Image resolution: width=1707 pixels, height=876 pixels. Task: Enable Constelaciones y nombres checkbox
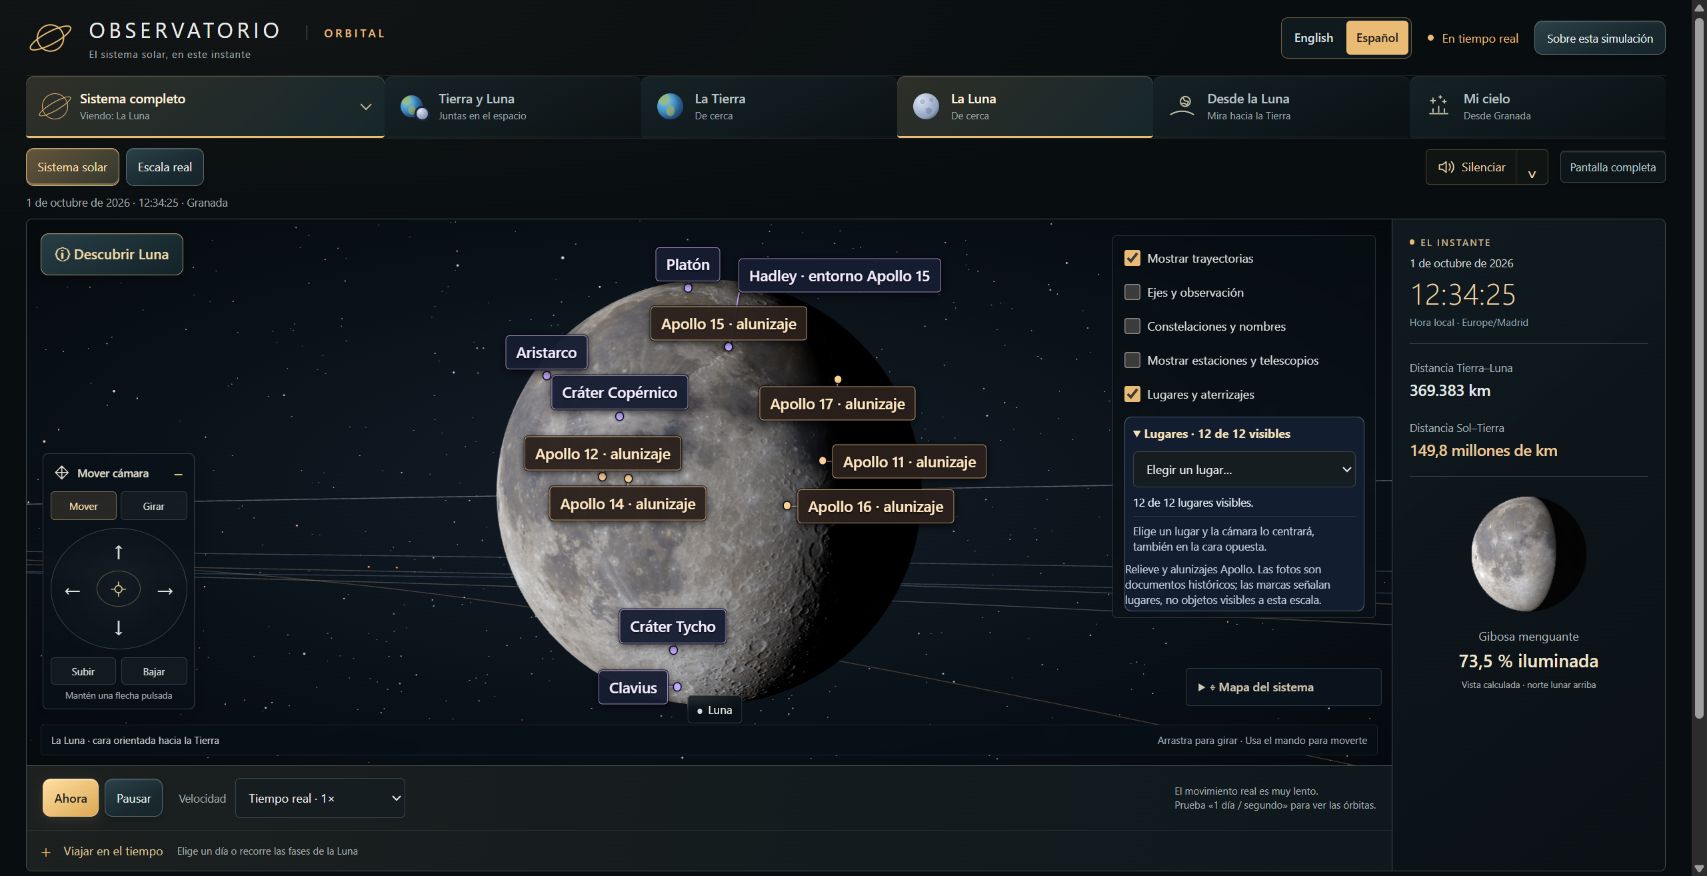(x=1132, y=326)
